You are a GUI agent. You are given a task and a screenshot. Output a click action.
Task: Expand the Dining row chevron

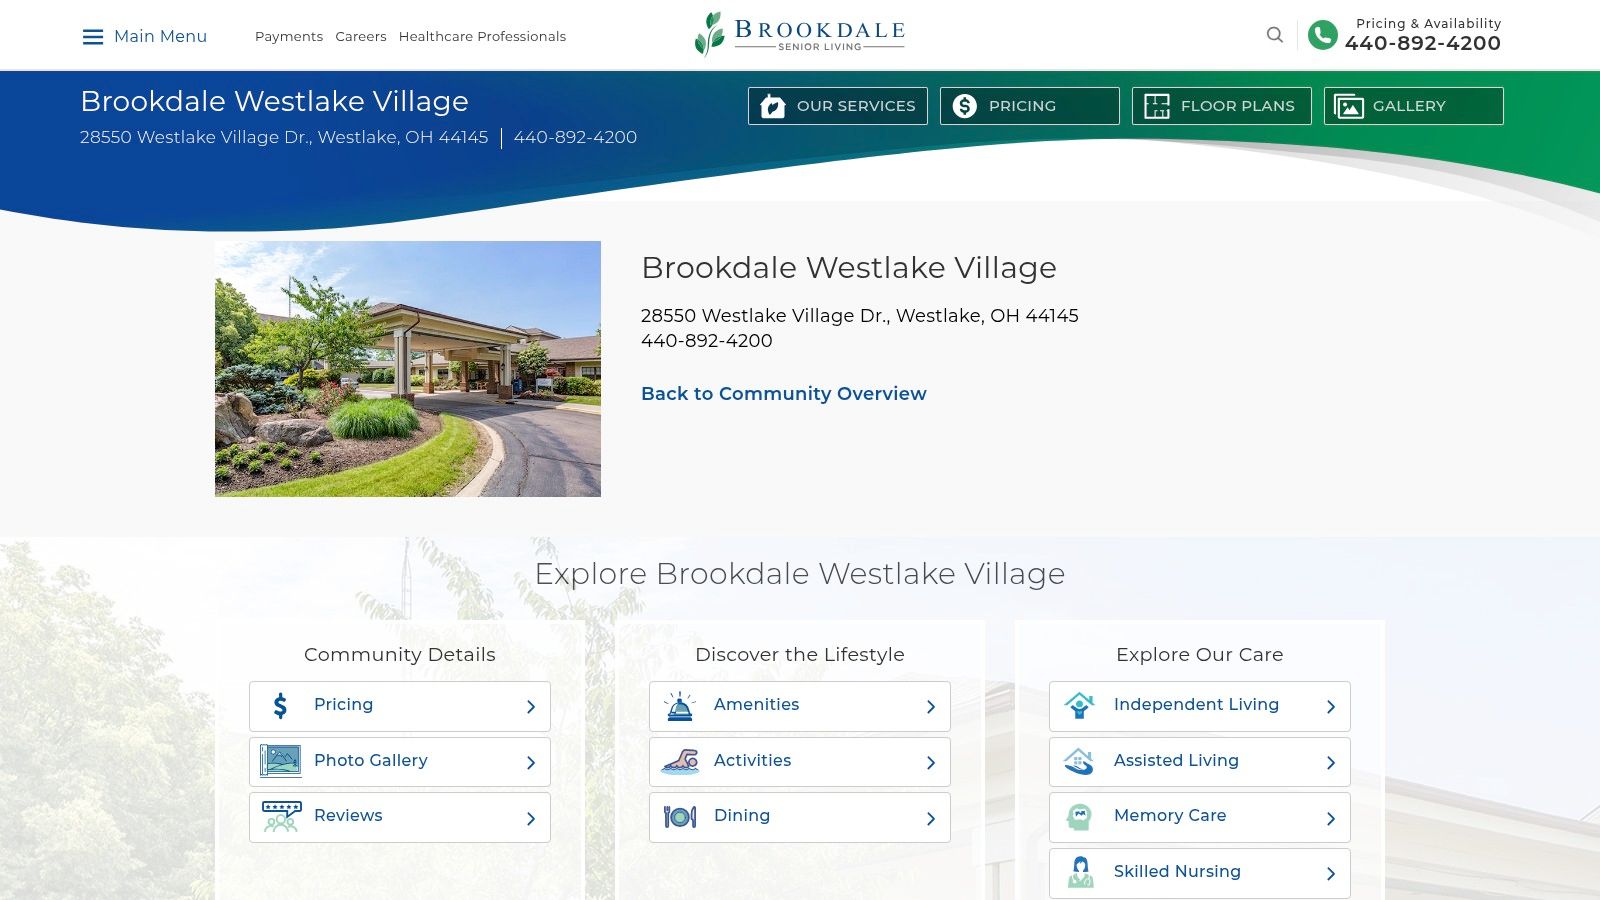coord(931,819)
